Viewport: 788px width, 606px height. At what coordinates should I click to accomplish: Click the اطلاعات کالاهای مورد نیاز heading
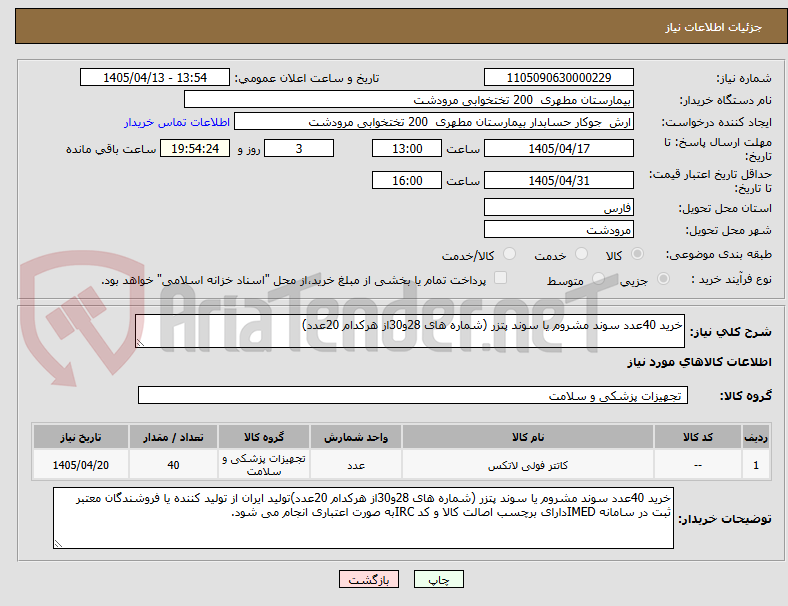coord(699,362)
